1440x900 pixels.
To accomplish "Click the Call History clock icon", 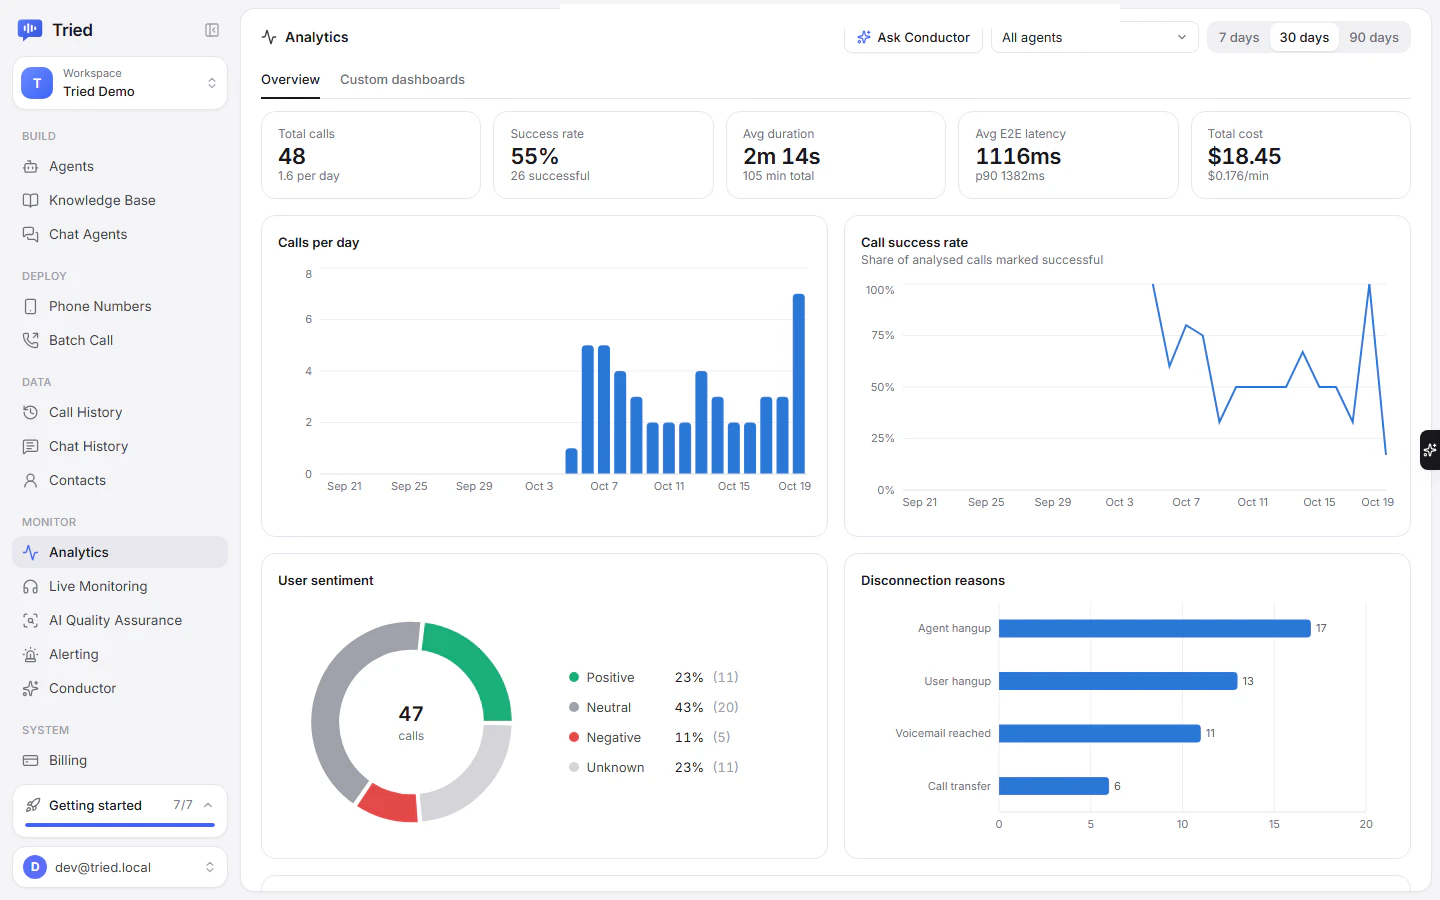I will coord(31,412).
